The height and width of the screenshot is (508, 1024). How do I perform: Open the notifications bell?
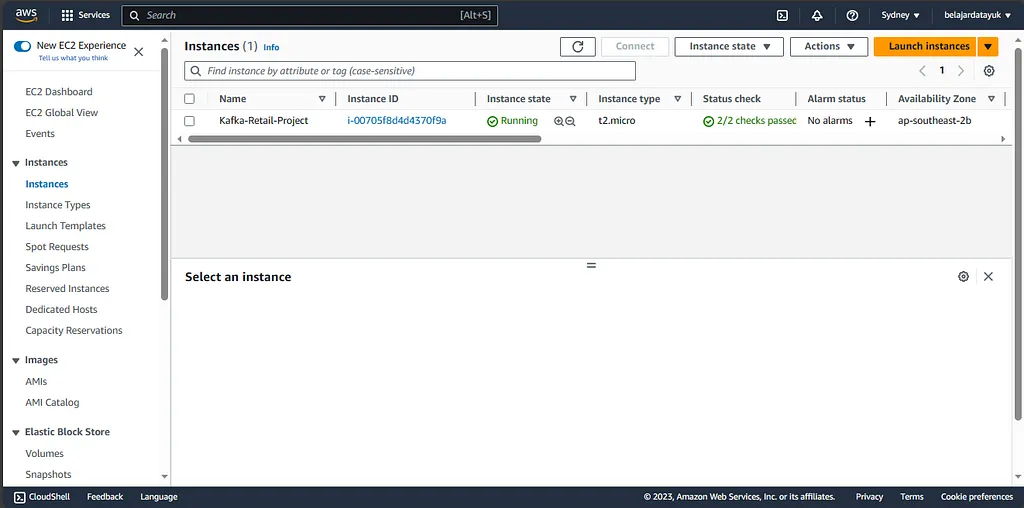coord(817,15)
